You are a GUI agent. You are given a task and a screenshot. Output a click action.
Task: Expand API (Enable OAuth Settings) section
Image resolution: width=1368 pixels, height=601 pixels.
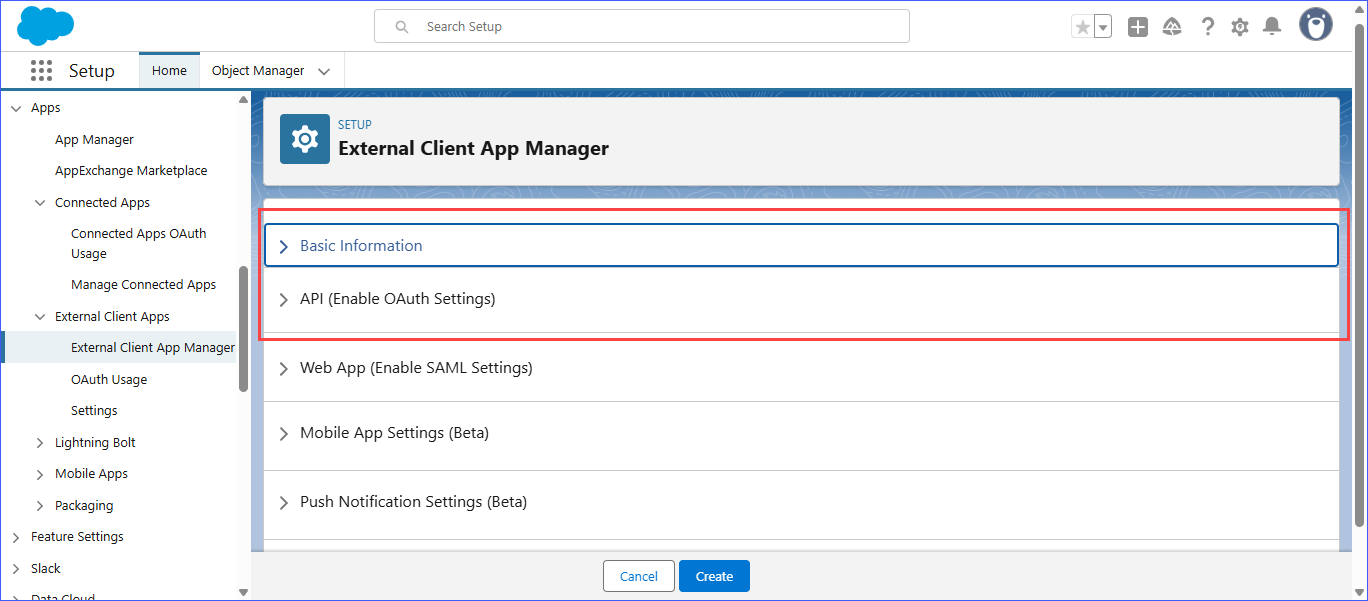(397, 299)
